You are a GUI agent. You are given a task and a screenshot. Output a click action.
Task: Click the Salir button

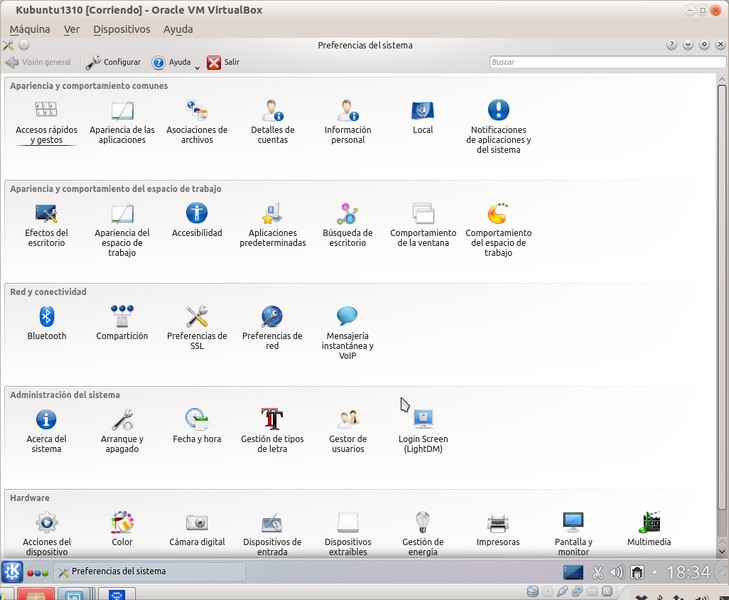223,62
